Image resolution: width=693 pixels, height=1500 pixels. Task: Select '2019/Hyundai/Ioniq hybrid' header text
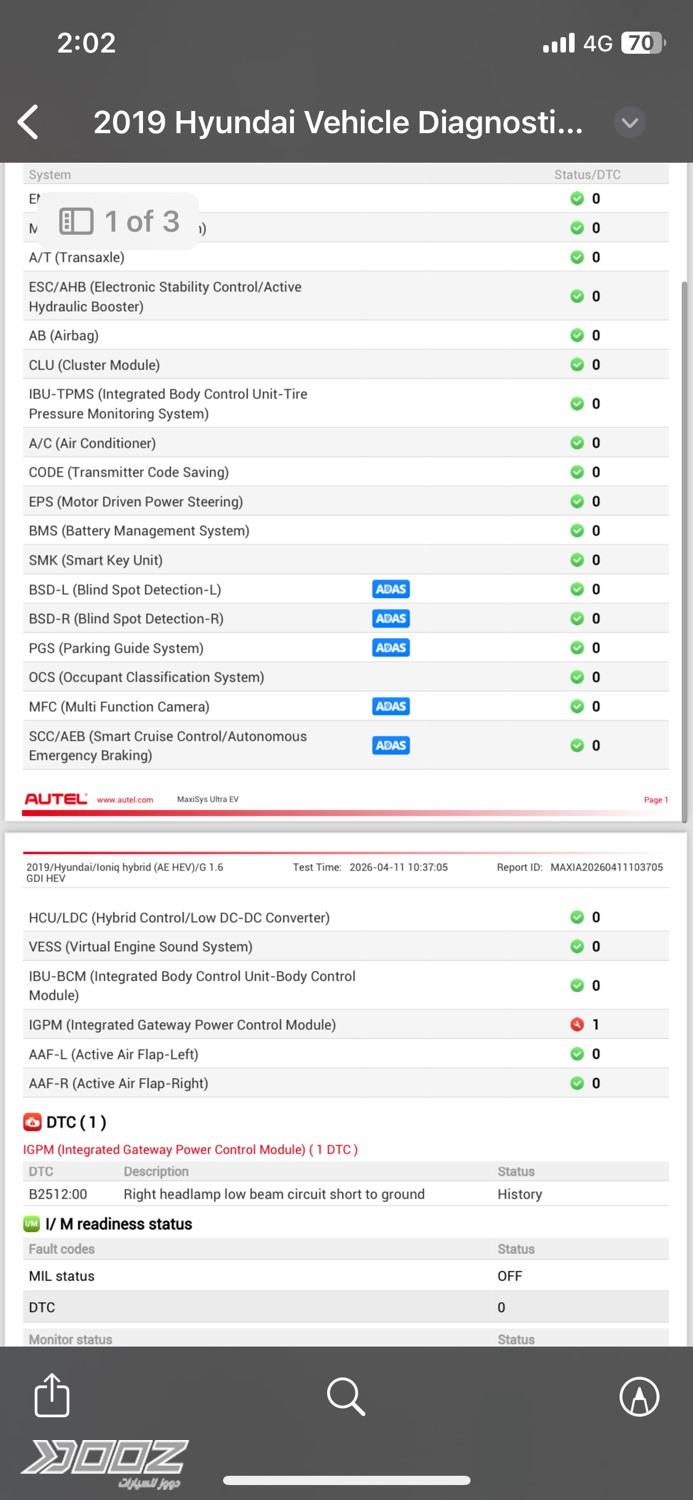(125, 872)
